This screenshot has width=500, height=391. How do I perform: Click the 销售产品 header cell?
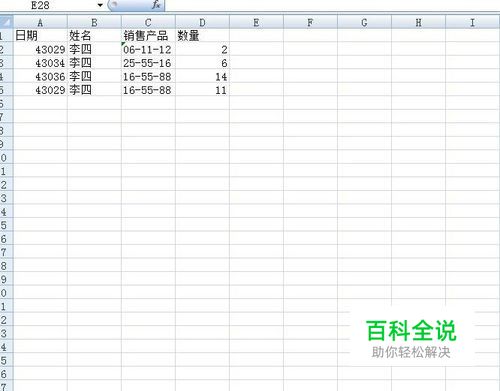148,35
